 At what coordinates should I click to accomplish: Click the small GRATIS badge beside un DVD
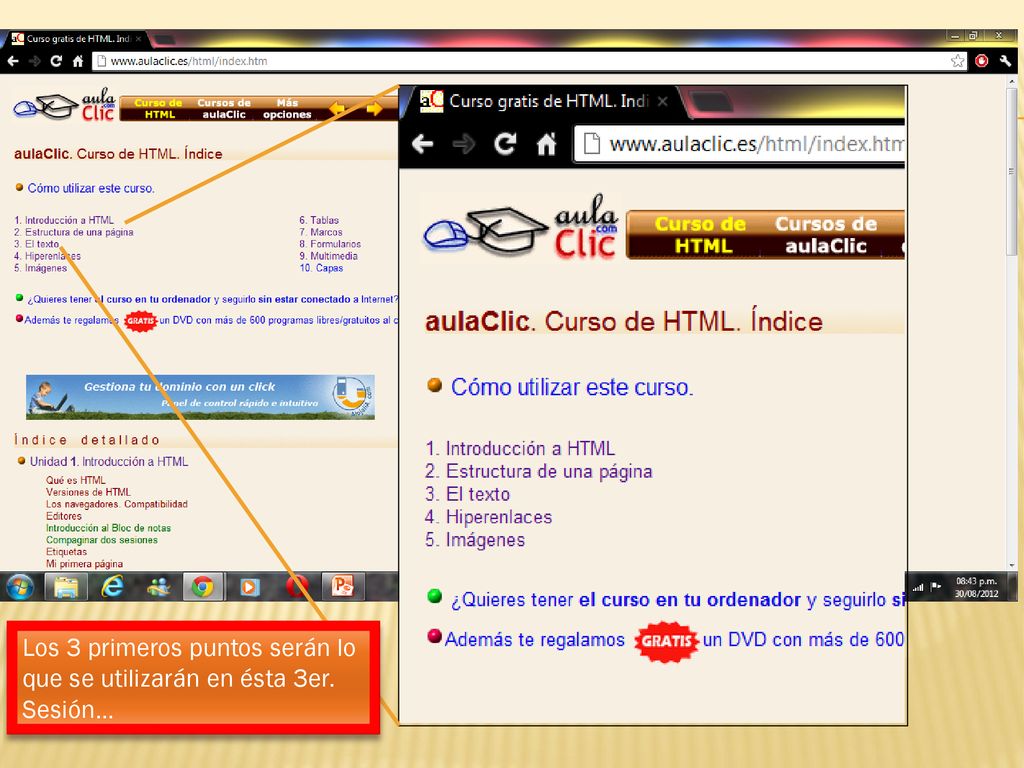click(140, 321)
